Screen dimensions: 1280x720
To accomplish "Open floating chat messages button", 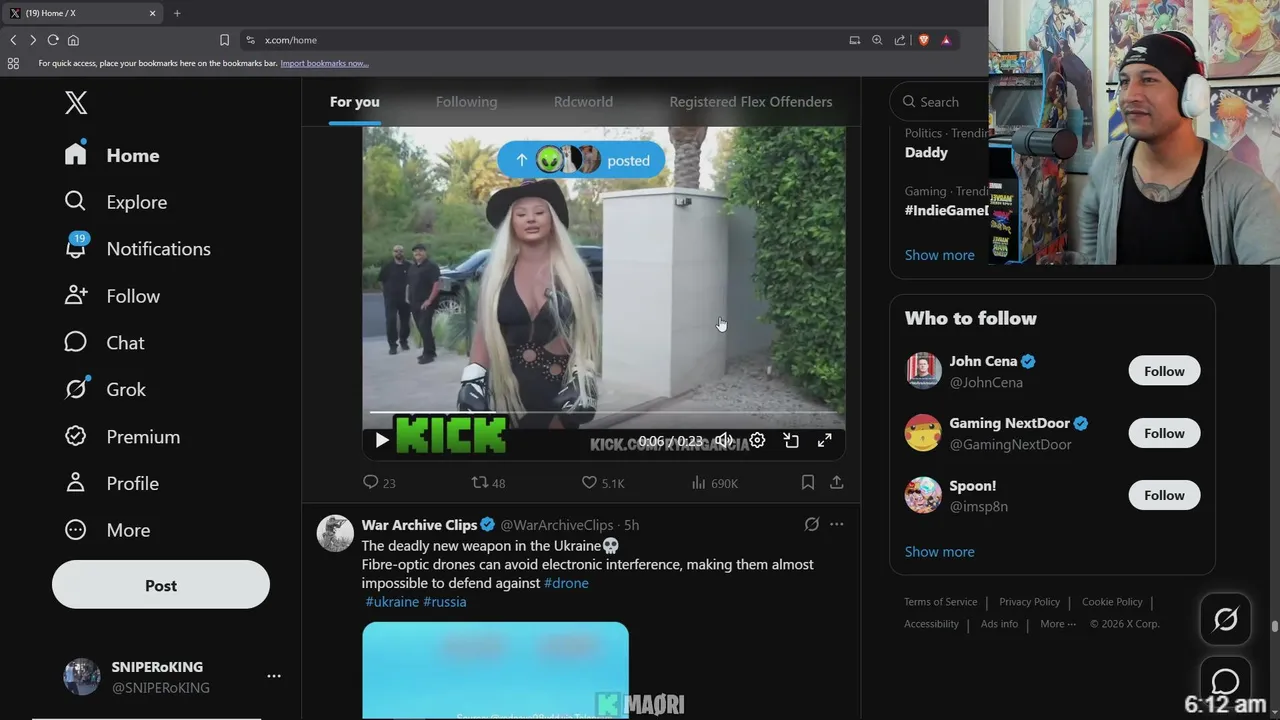I will (1225, 681).
